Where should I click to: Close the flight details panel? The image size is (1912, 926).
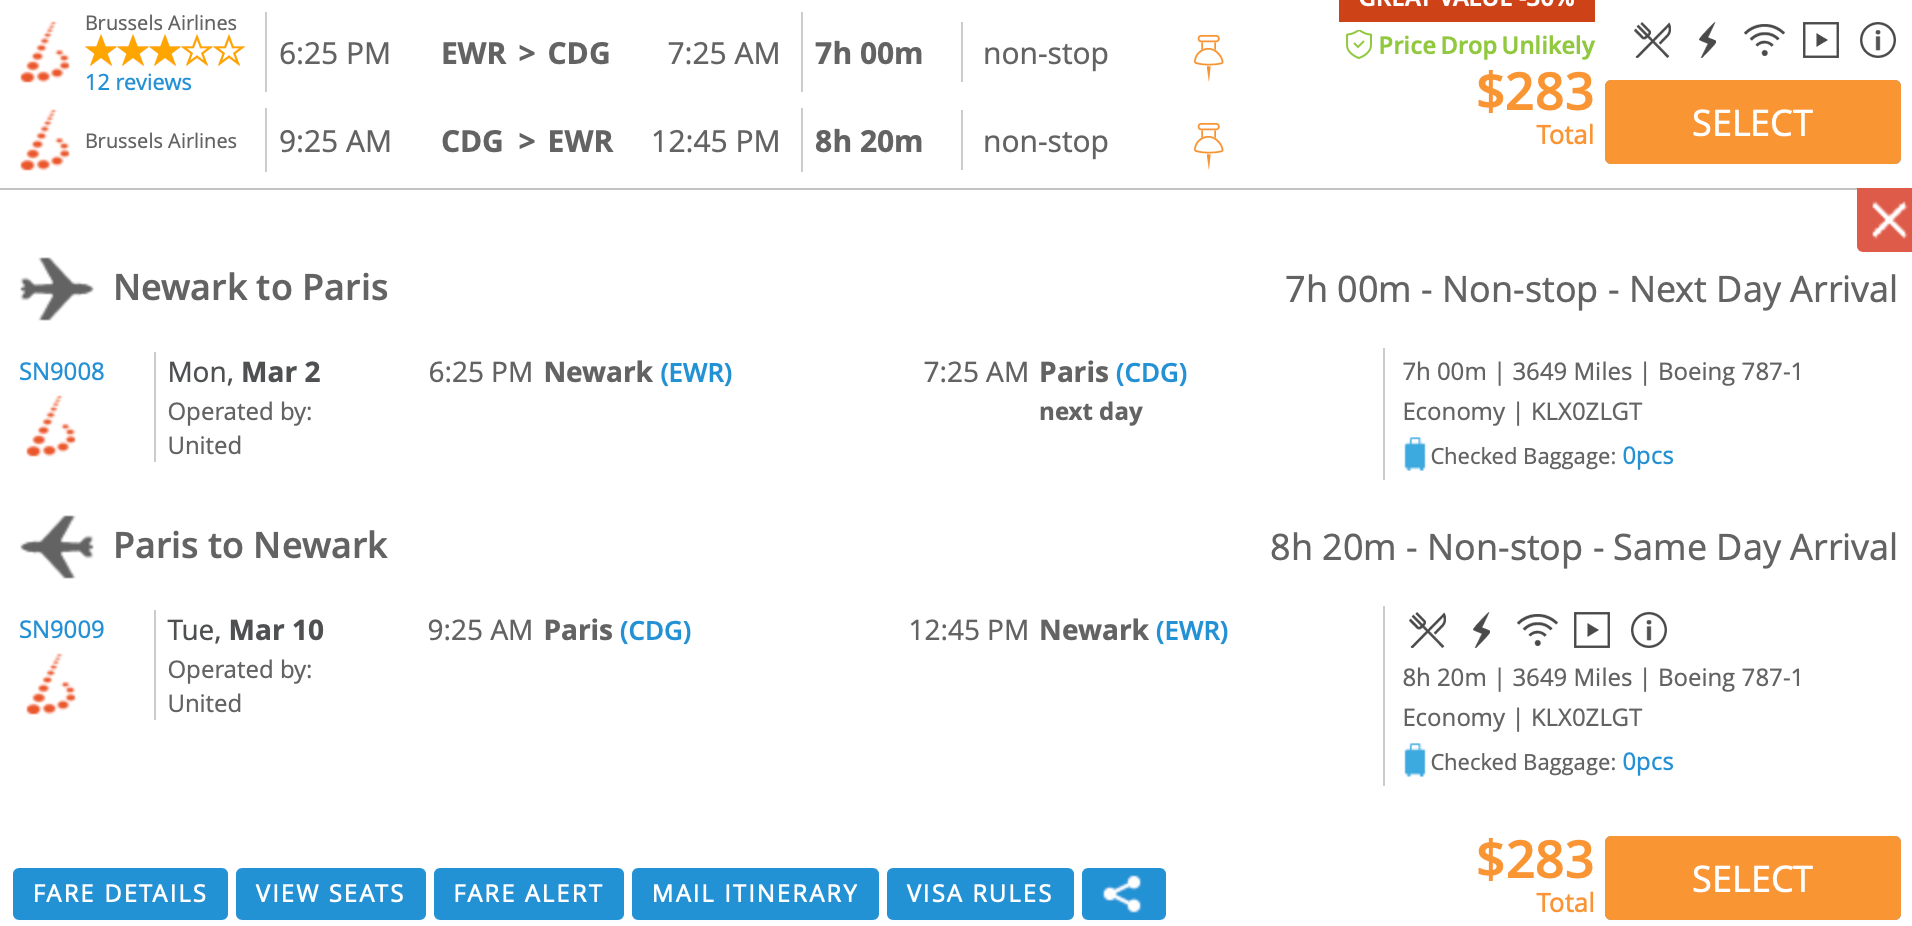(x=1887, y=220)
